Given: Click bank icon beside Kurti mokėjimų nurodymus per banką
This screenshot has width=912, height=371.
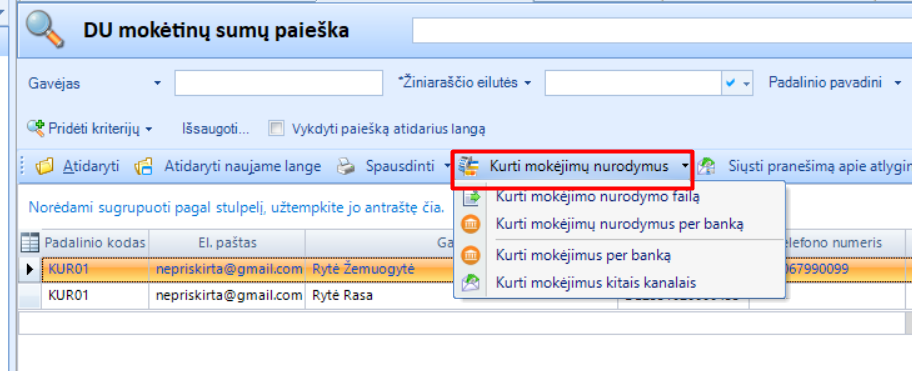Looking at the screenshot, I should coord(471,224).
